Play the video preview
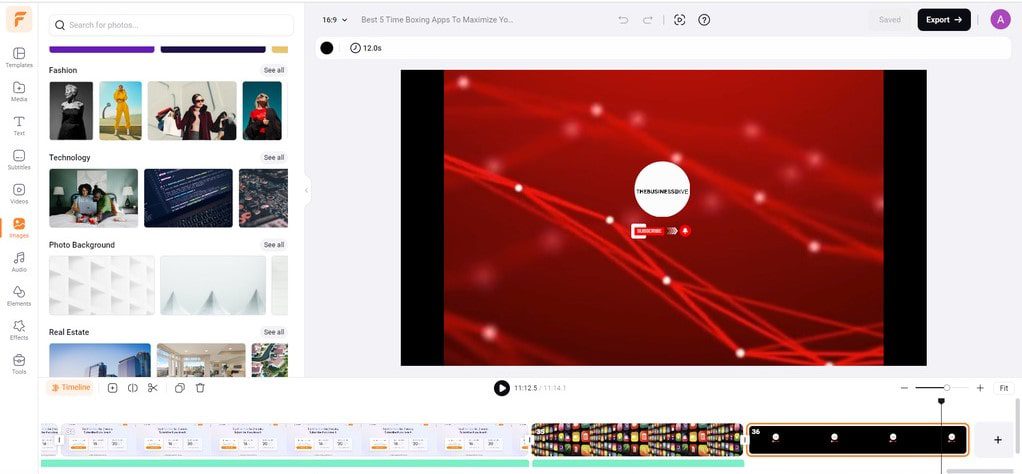The width and height of the screenshot is (1022, 474). pyautogui.click(x=502, y=388)
